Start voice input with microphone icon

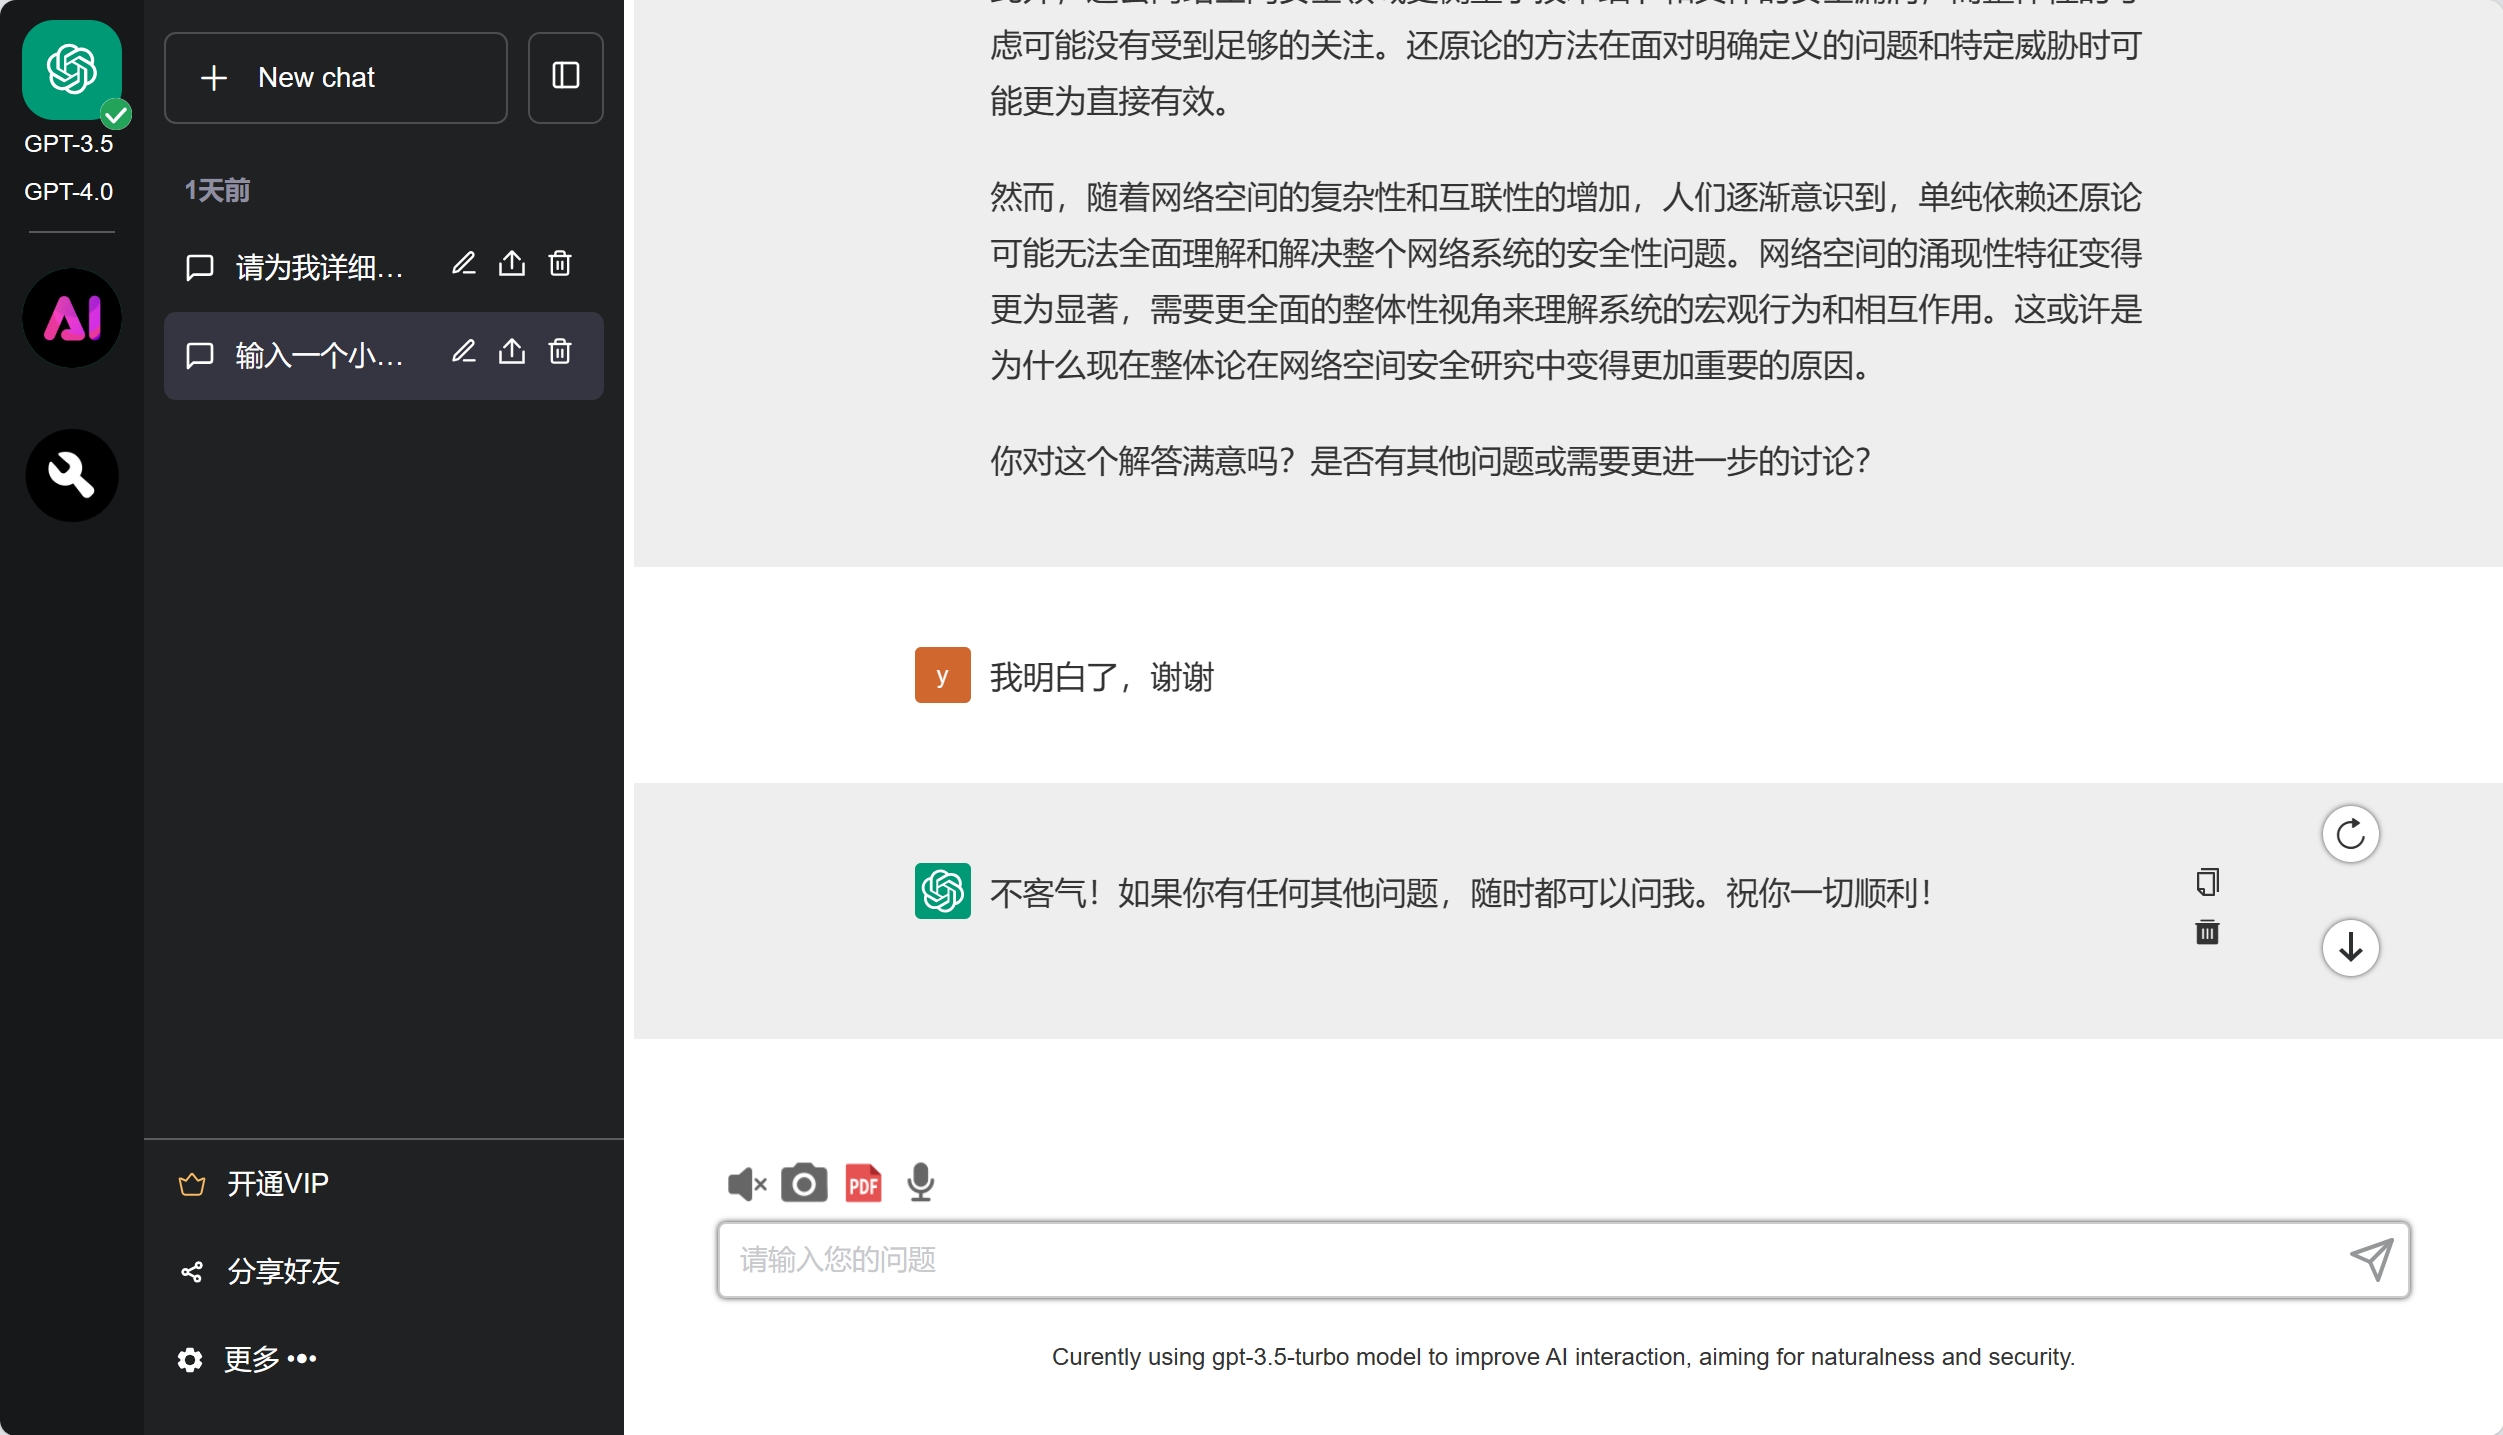(920, 1184)
